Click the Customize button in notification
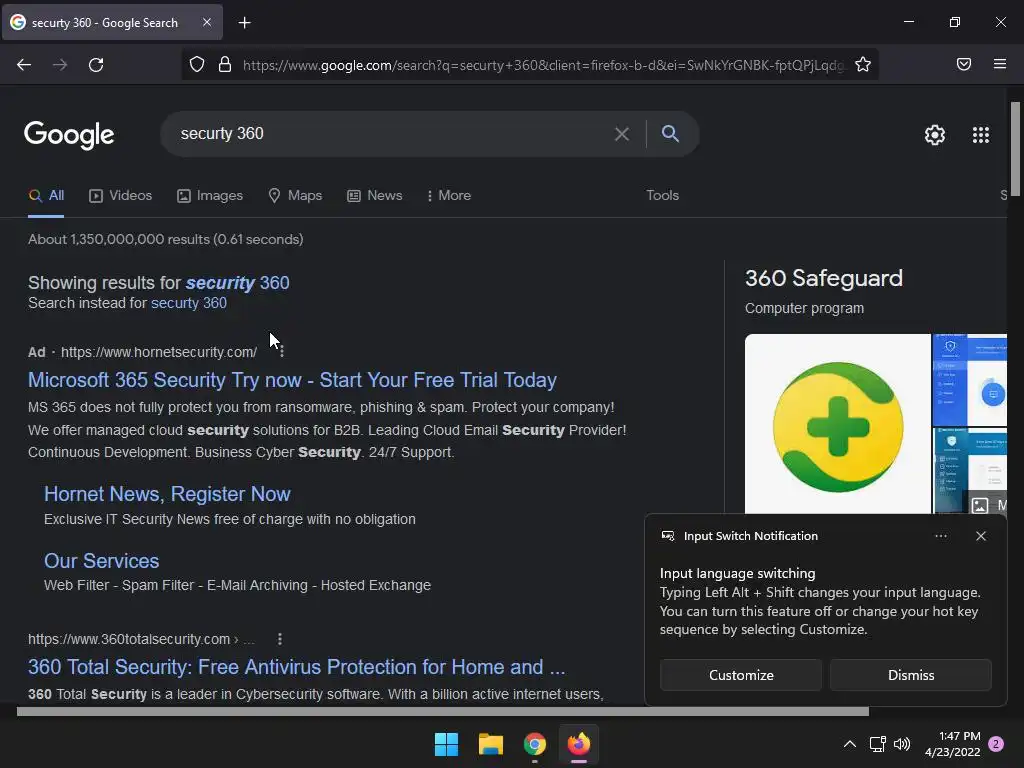 (x=741, y=675)
